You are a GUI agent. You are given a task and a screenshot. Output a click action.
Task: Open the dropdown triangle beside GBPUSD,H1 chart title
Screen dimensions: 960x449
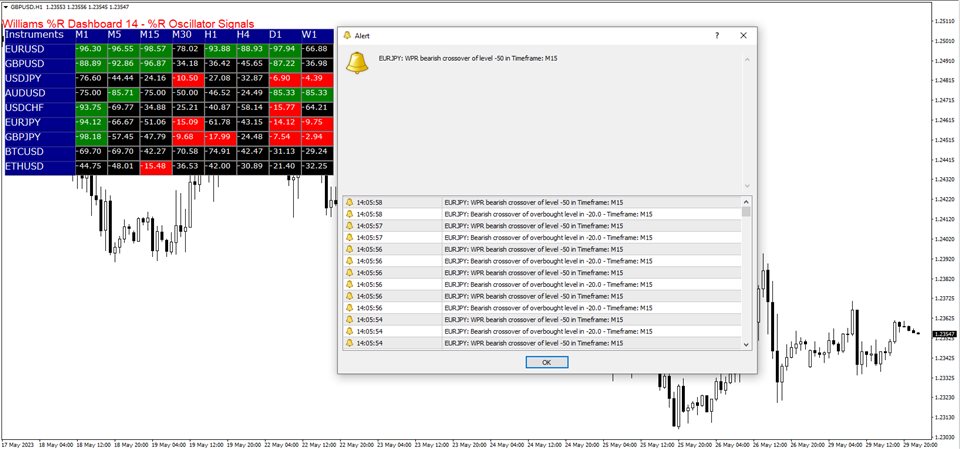[x=6, y=6]
